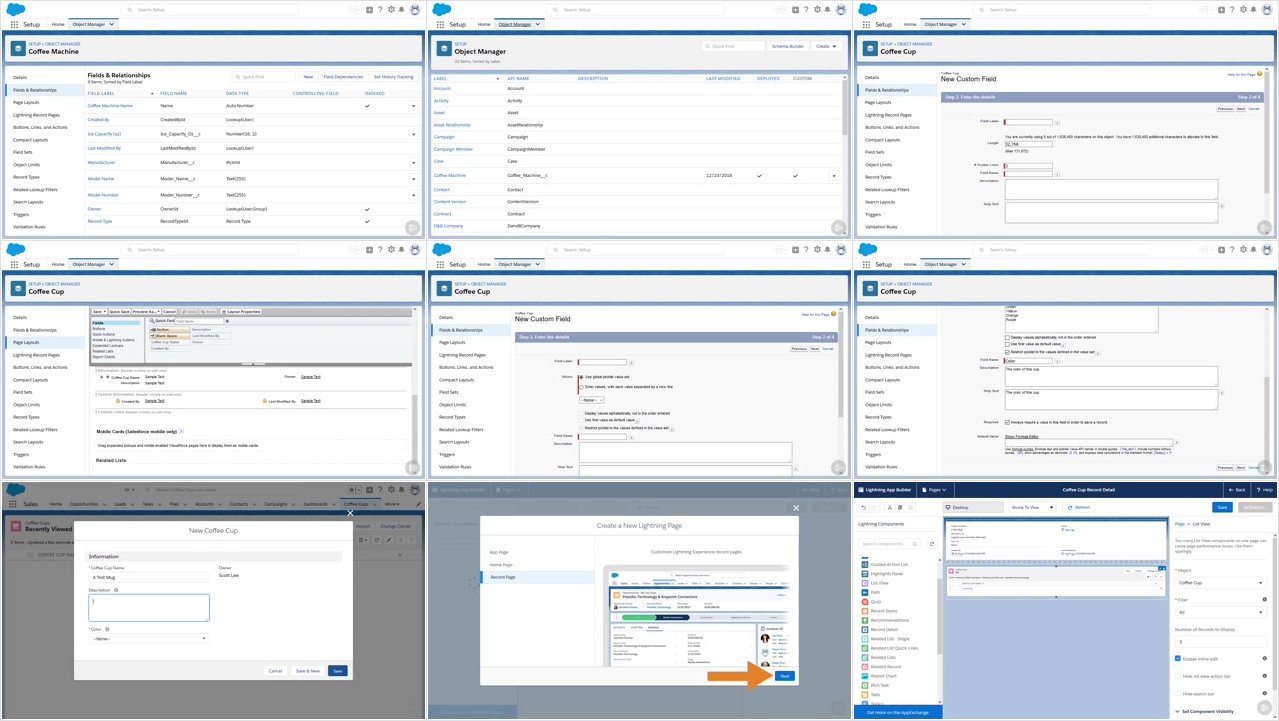Go Back from the Lightning App Builder
Image resolution: width=1279 pixels, height=721 pixels.
[x=1237, y=490]
